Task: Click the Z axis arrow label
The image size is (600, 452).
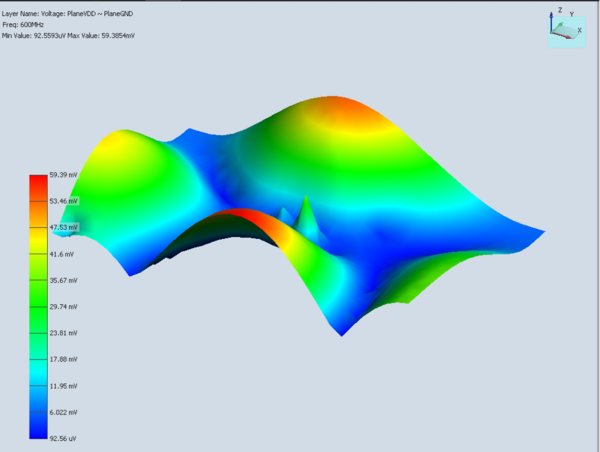Action: coord(560,10)
